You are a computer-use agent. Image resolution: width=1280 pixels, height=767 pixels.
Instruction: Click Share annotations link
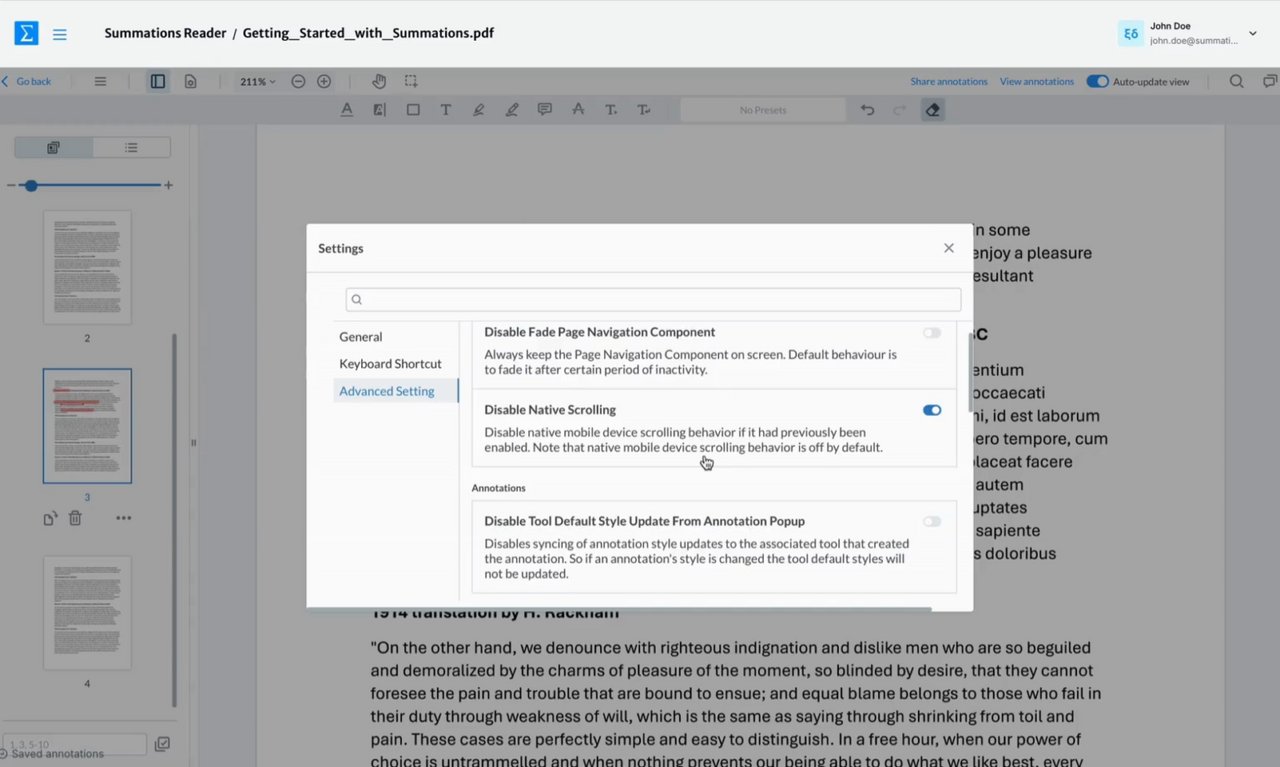(x=949, y=81)
